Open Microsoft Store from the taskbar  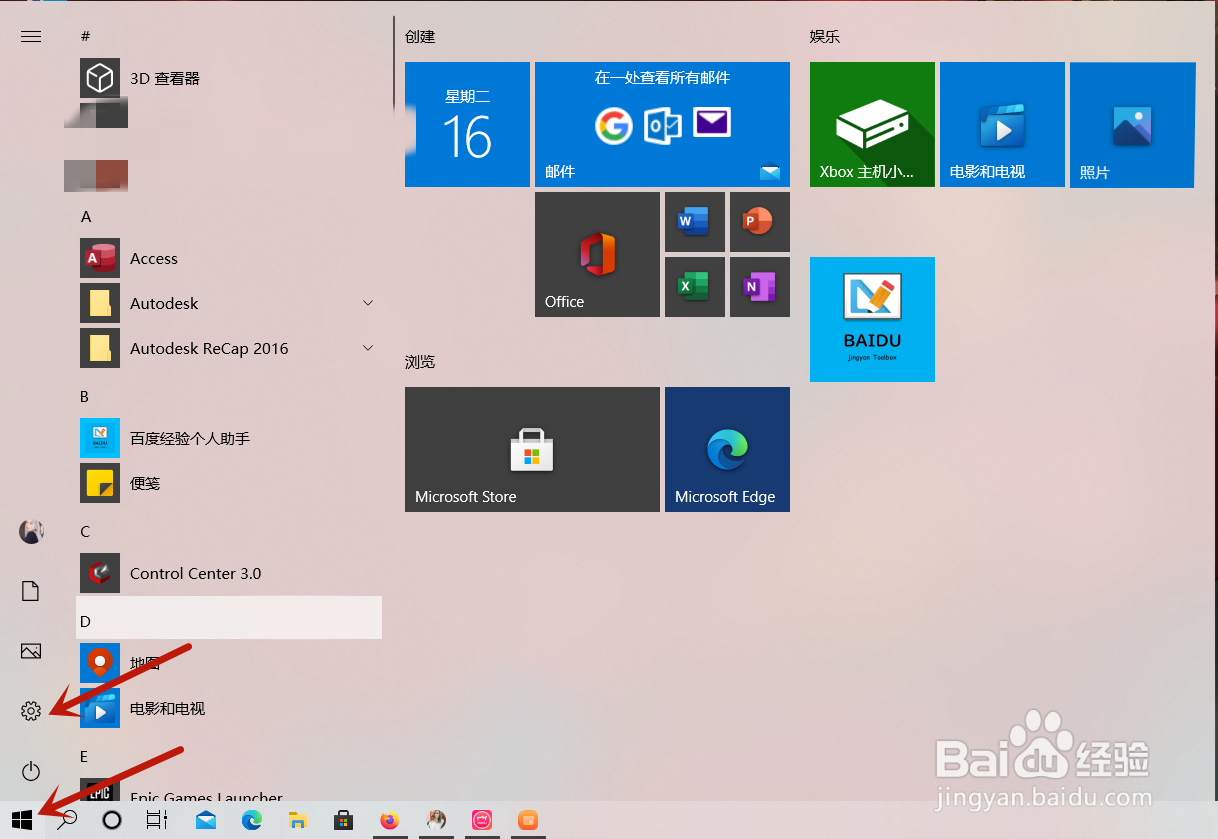(343, 820)
